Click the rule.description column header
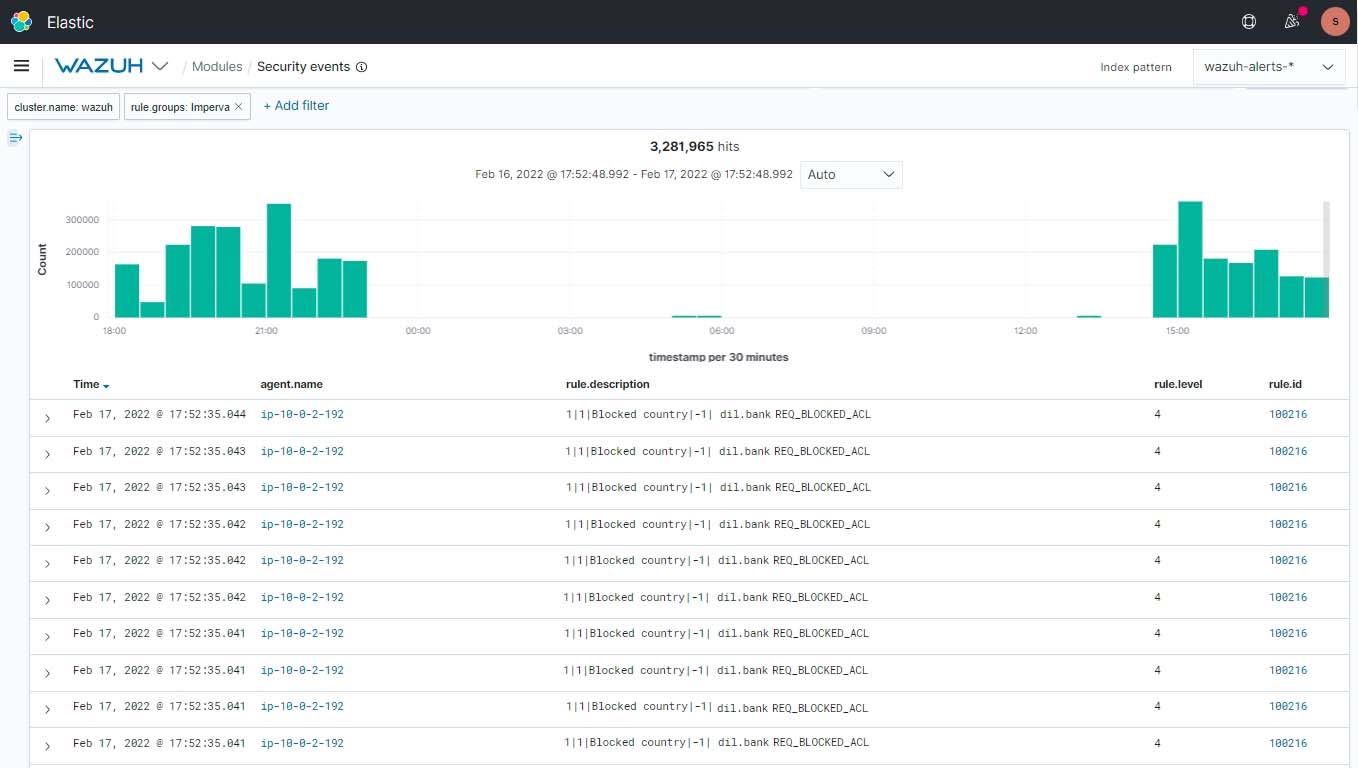Image resolution: width=1358 pixels, height=768 pixels. (608, 384)
